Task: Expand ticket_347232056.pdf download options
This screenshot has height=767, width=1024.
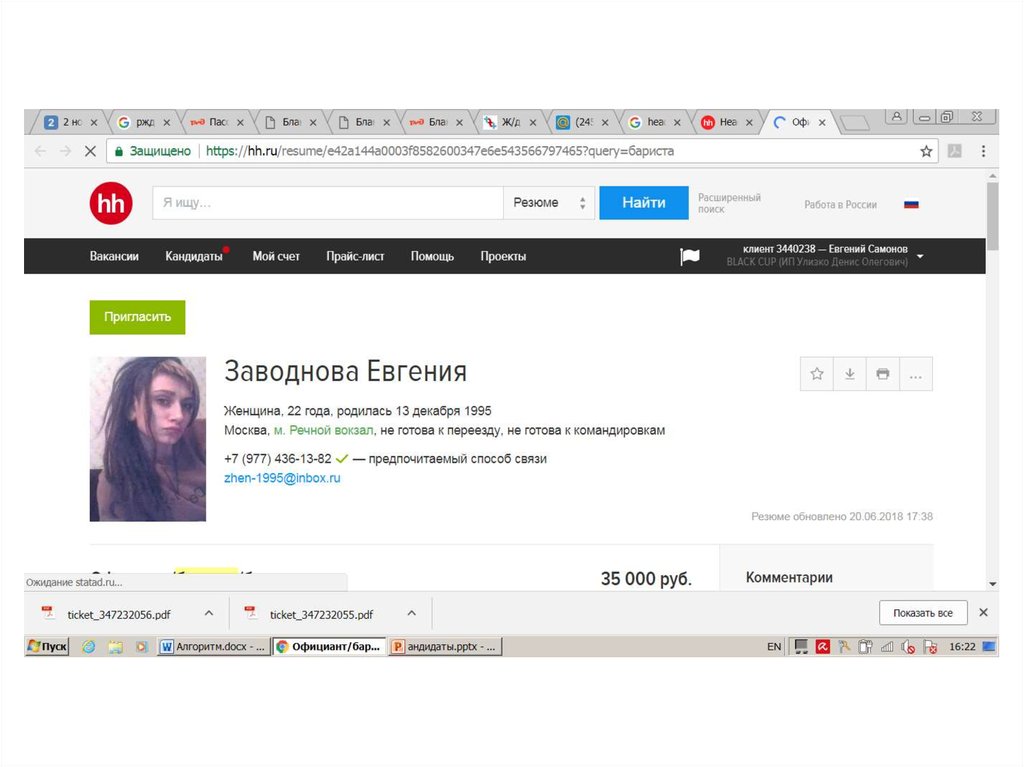Action: (209, 613)
